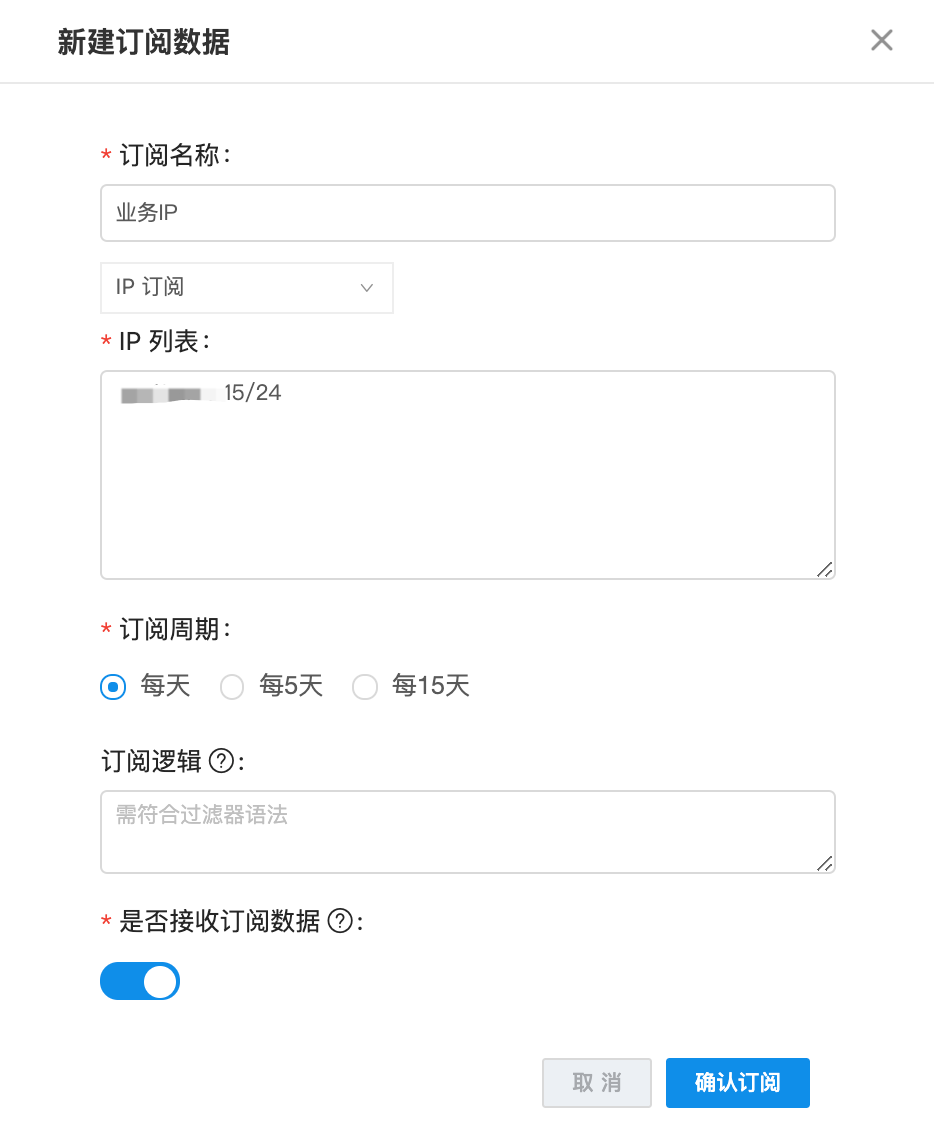
Task: Focus the 订阅名称 field containing 业务IP
Action: pos(467,213)
